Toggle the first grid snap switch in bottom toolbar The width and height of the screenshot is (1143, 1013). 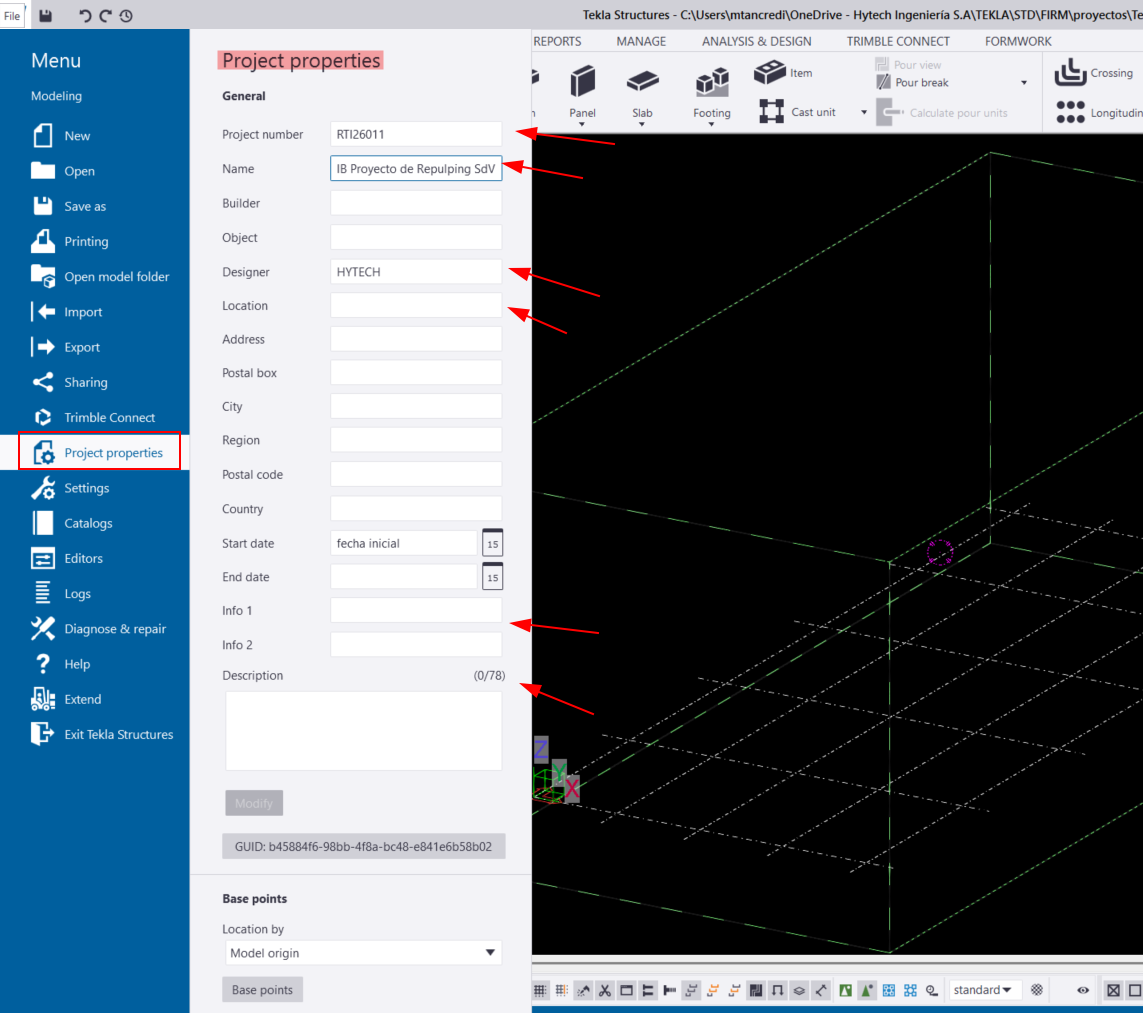[x=540, y=990]
